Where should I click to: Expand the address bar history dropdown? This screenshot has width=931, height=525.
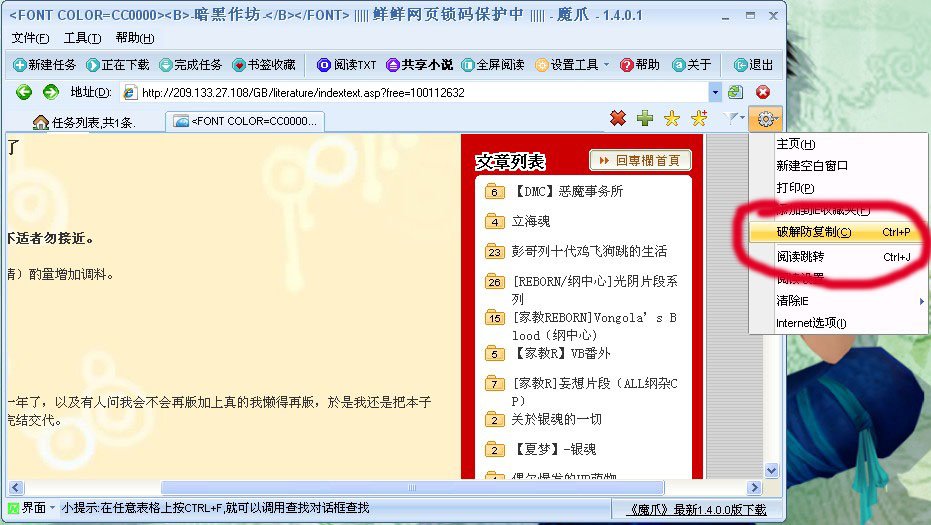pyautogui.click(x=715, y=93)
